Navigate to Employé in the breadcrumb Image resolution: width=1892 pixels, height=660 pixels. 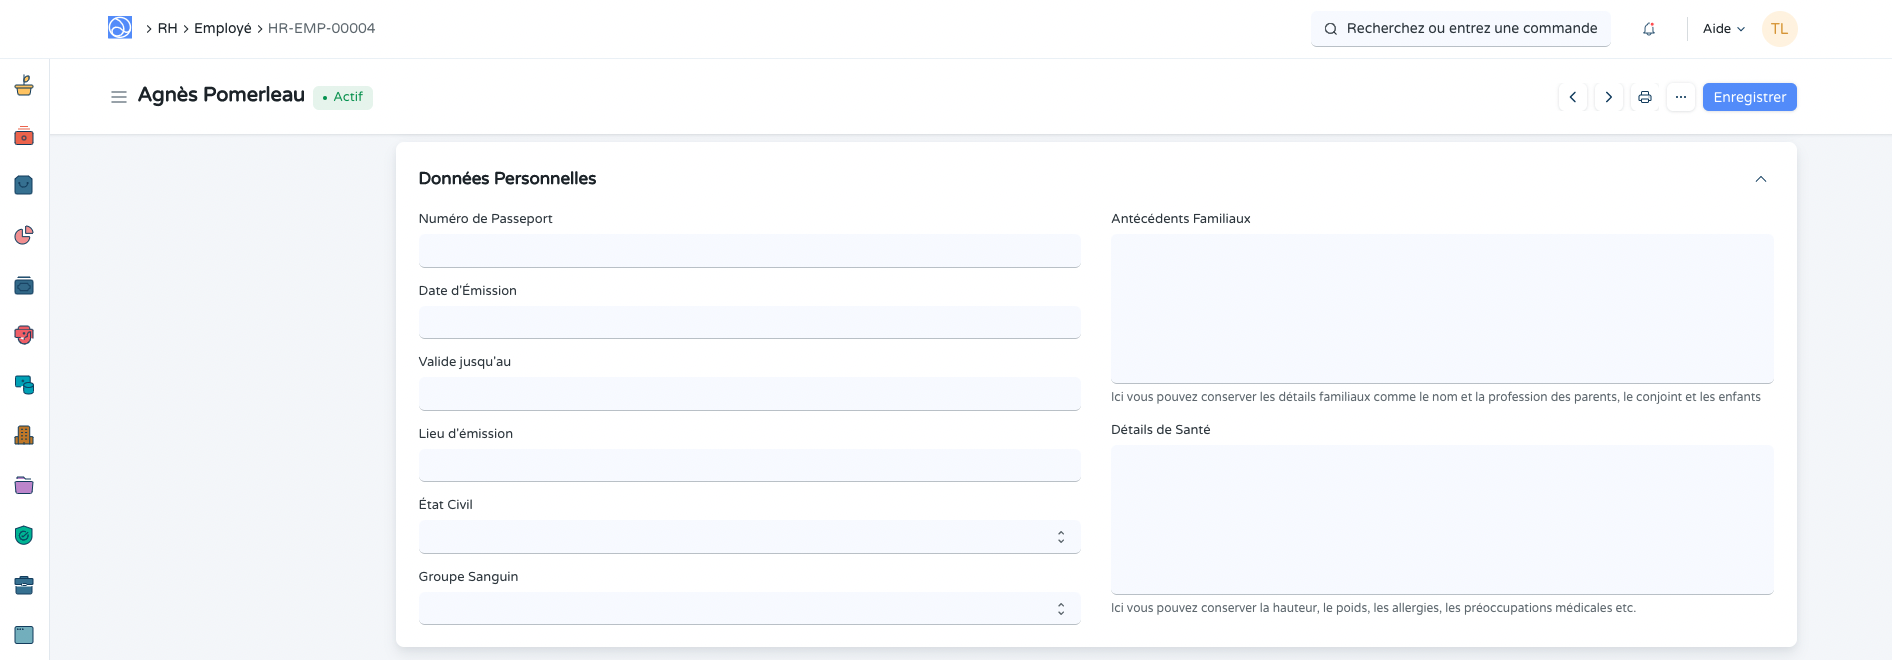222,28
